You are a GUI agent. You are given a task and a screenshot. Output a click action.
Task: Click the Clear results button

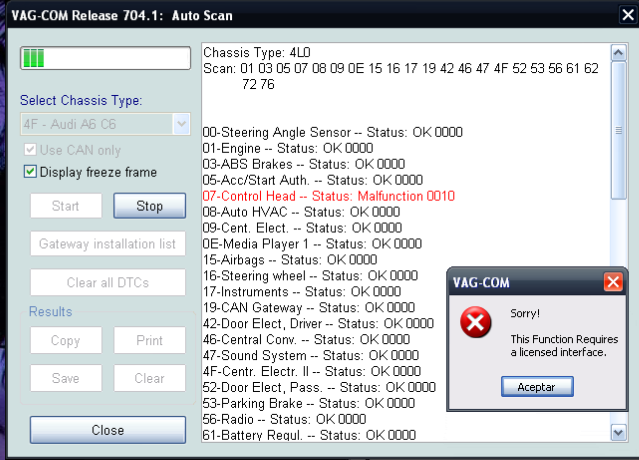tap(150, 378)
